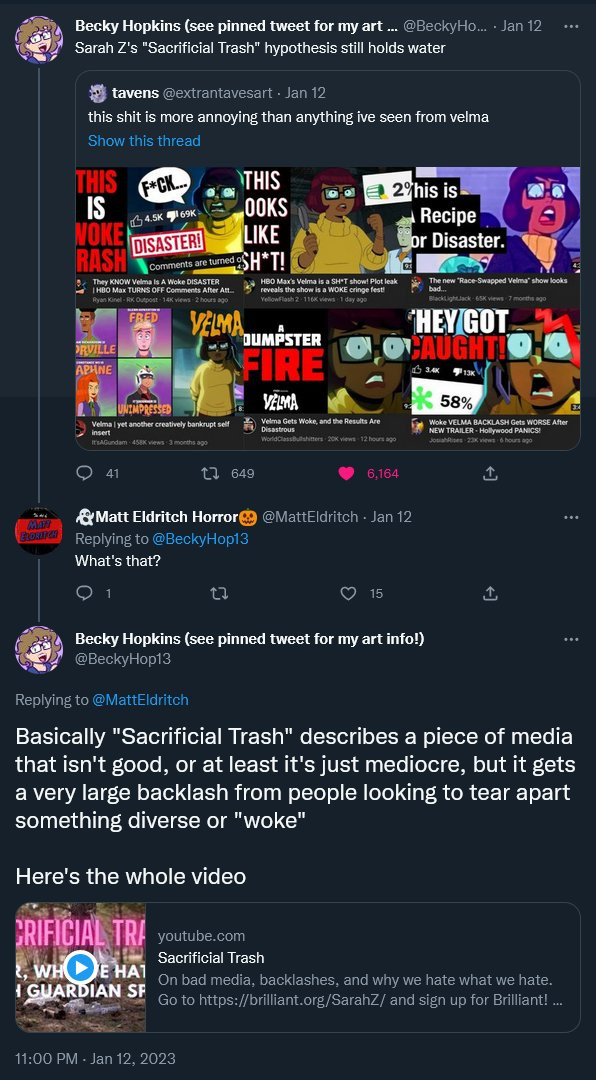
Task: Open reply icon on Becky's first tweet
Action: 84,473
